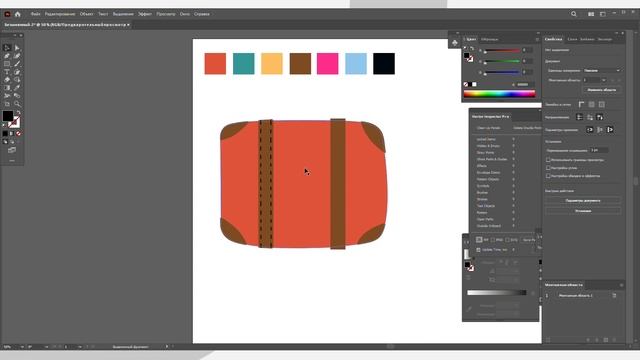Click the red channel slider in Color panel
Viewport: 640px width, 360px height.
(502, 51)
